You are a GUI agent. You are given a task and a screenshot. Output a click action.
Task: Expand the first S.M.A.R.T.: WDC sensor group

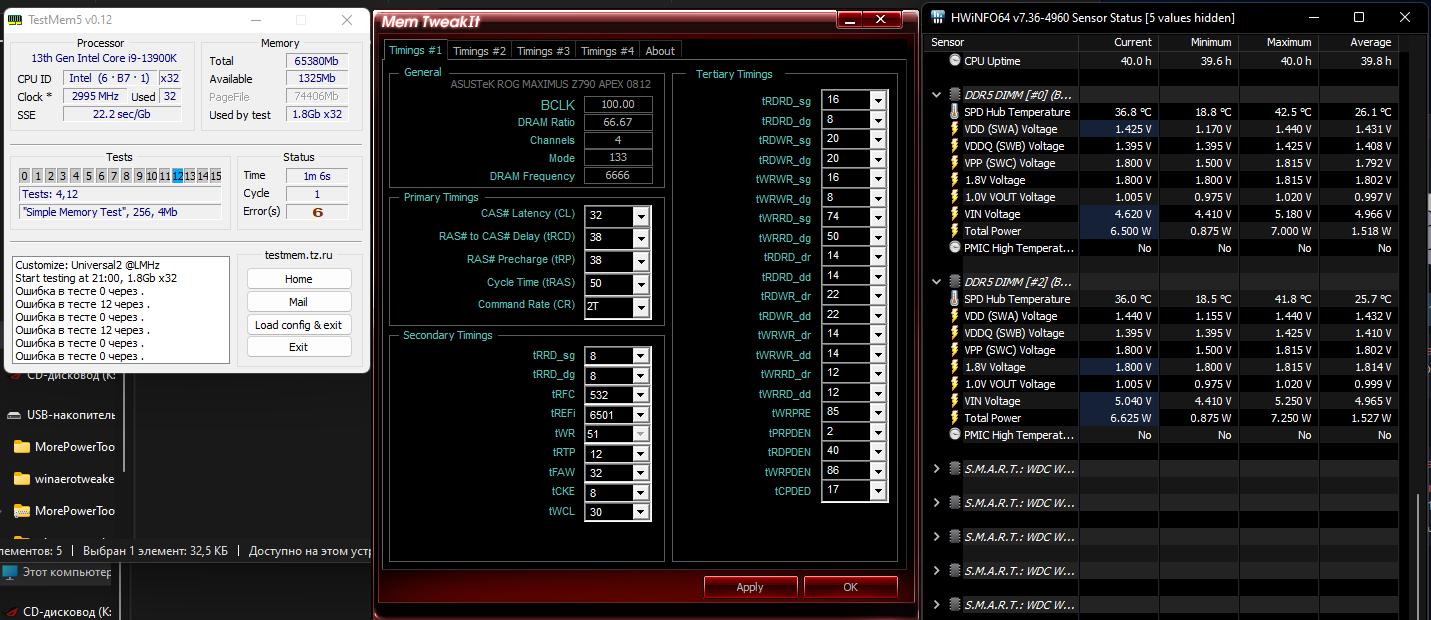coord(937,469)
